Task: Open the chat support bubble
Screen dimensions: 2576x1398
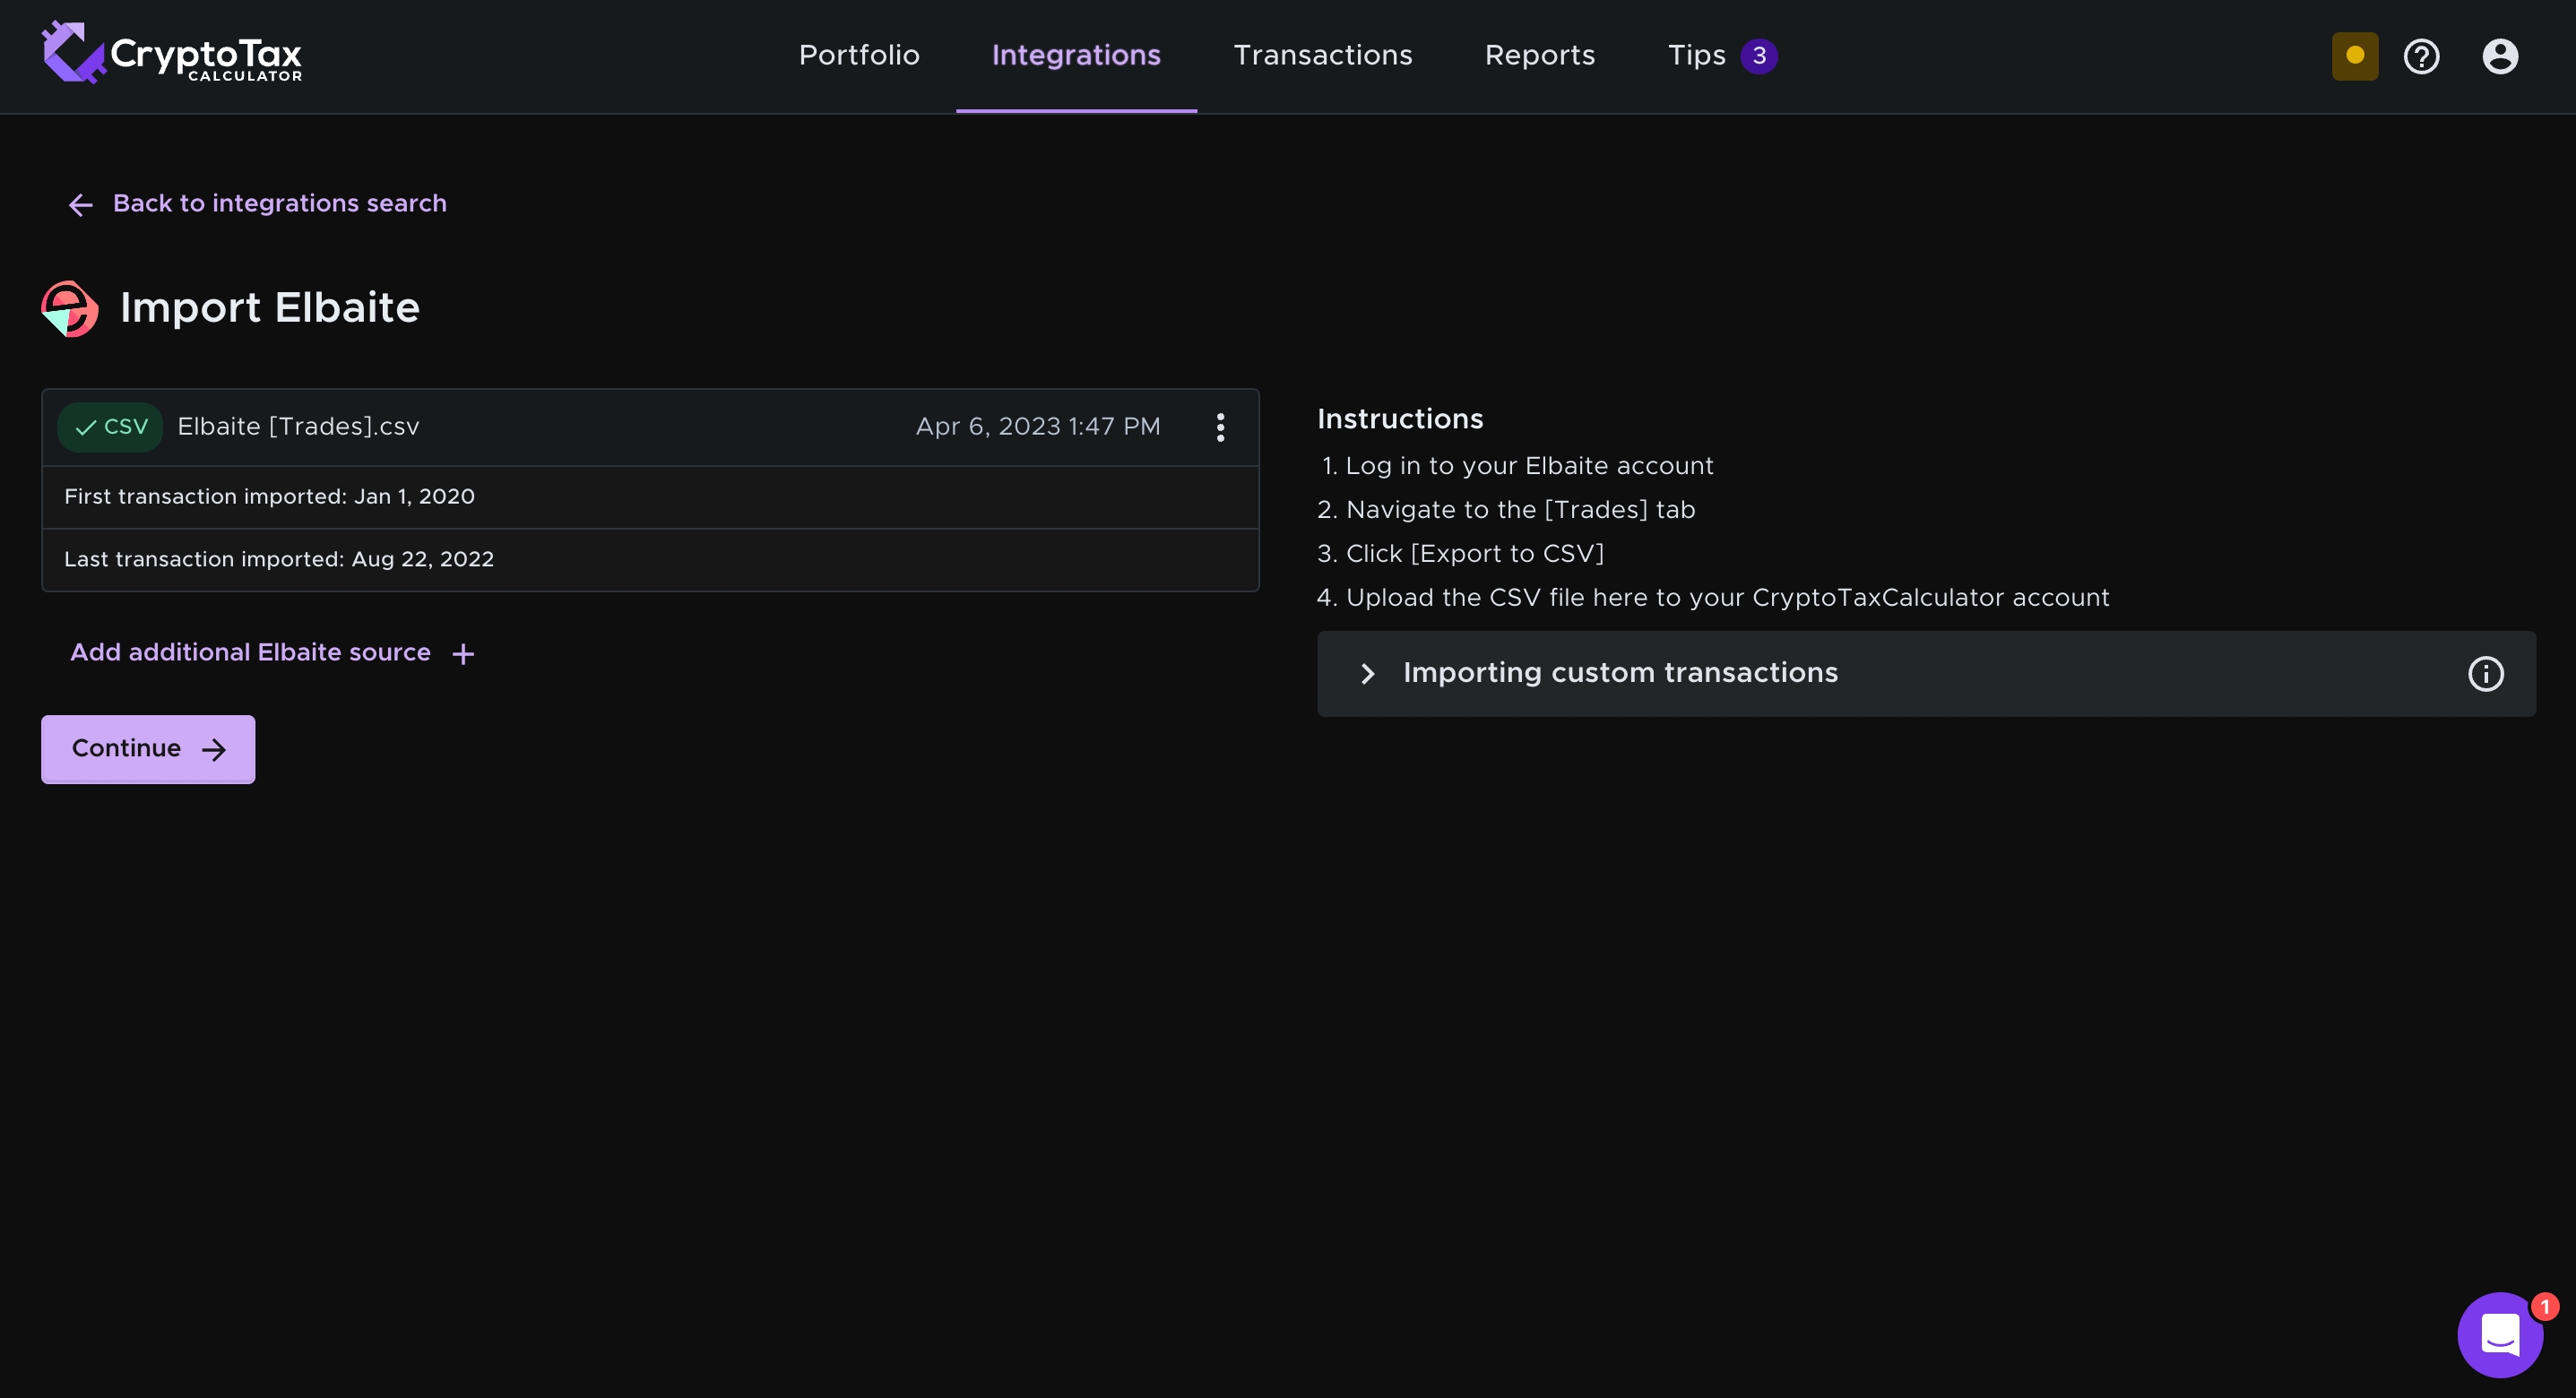Action: pyautogui.click(x=2499, y=1334)
